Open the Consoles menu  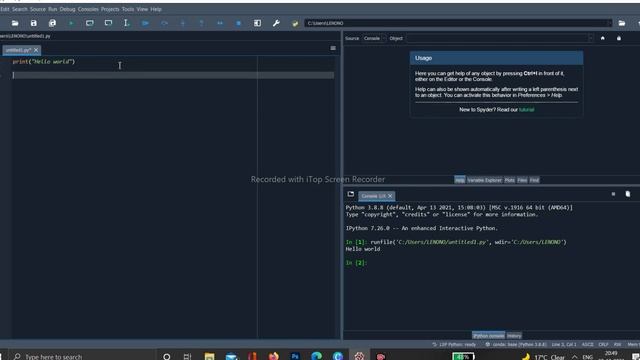coord(88,9)
